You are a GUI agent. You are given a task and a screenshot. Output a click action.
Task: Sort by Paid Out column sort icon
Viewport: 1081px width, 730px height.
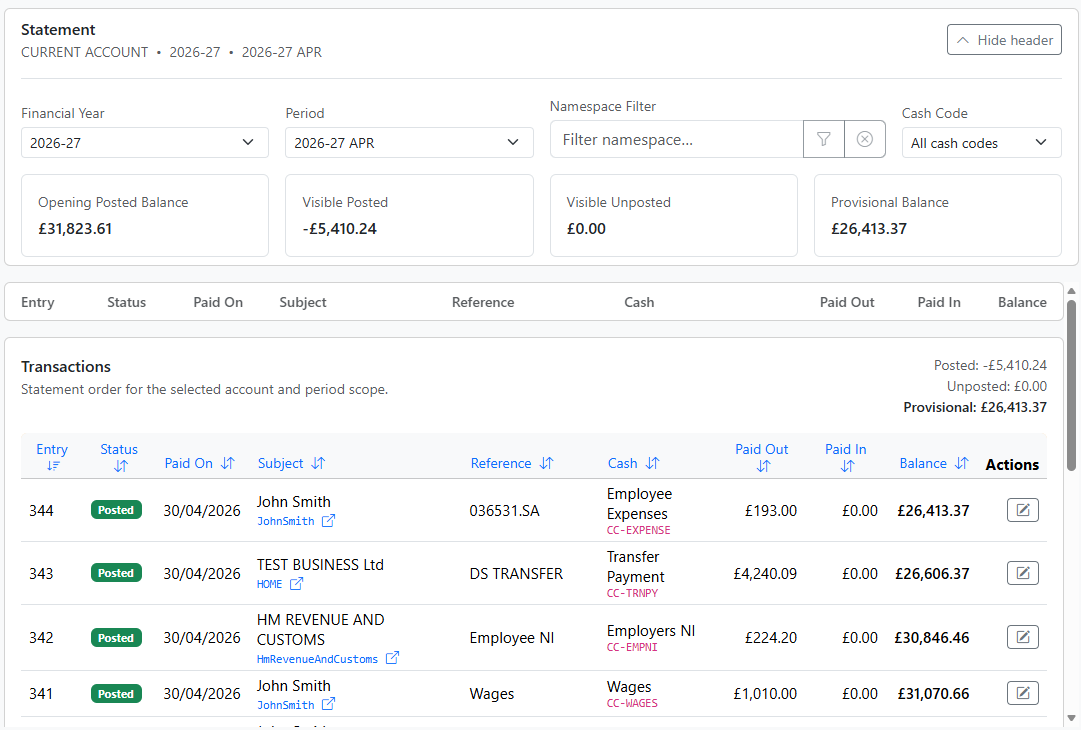coord(763,467)
